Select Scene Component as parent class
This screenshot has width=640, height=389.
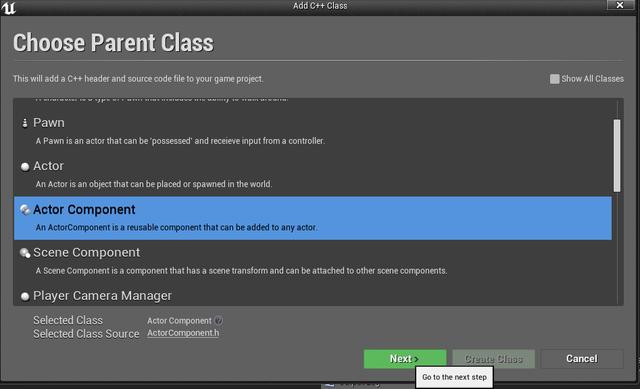tap(313, 261)
